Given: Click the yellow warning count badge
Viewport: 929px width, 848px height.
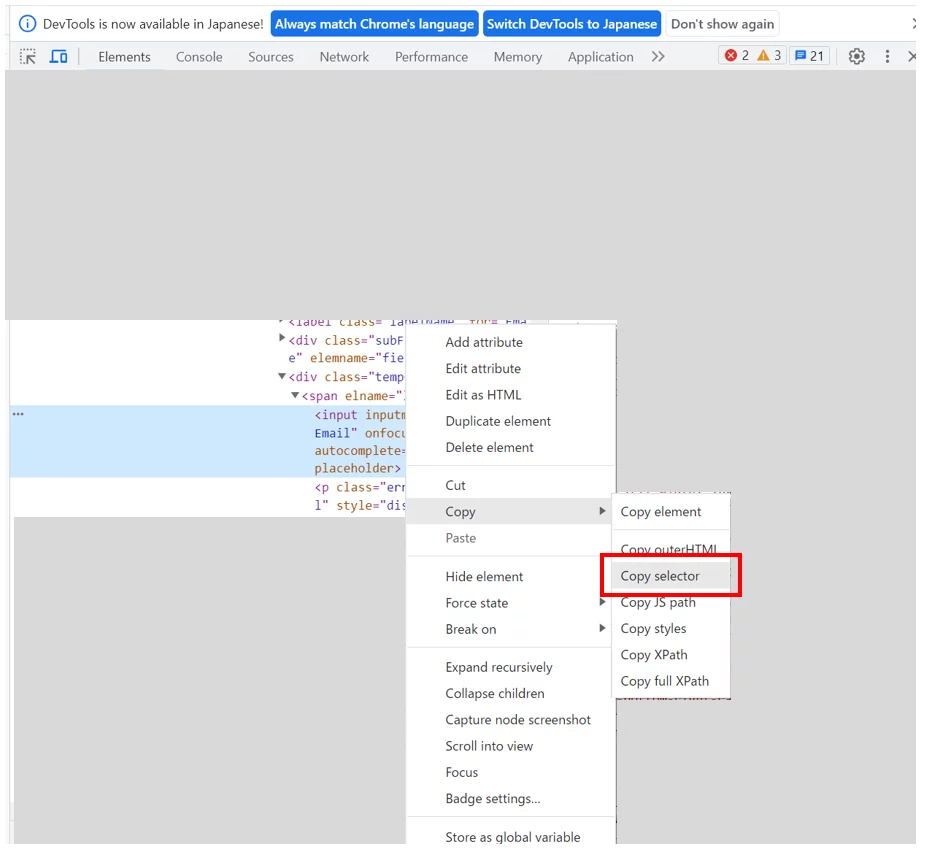Looking at the screenshot, I should [769, 56].
